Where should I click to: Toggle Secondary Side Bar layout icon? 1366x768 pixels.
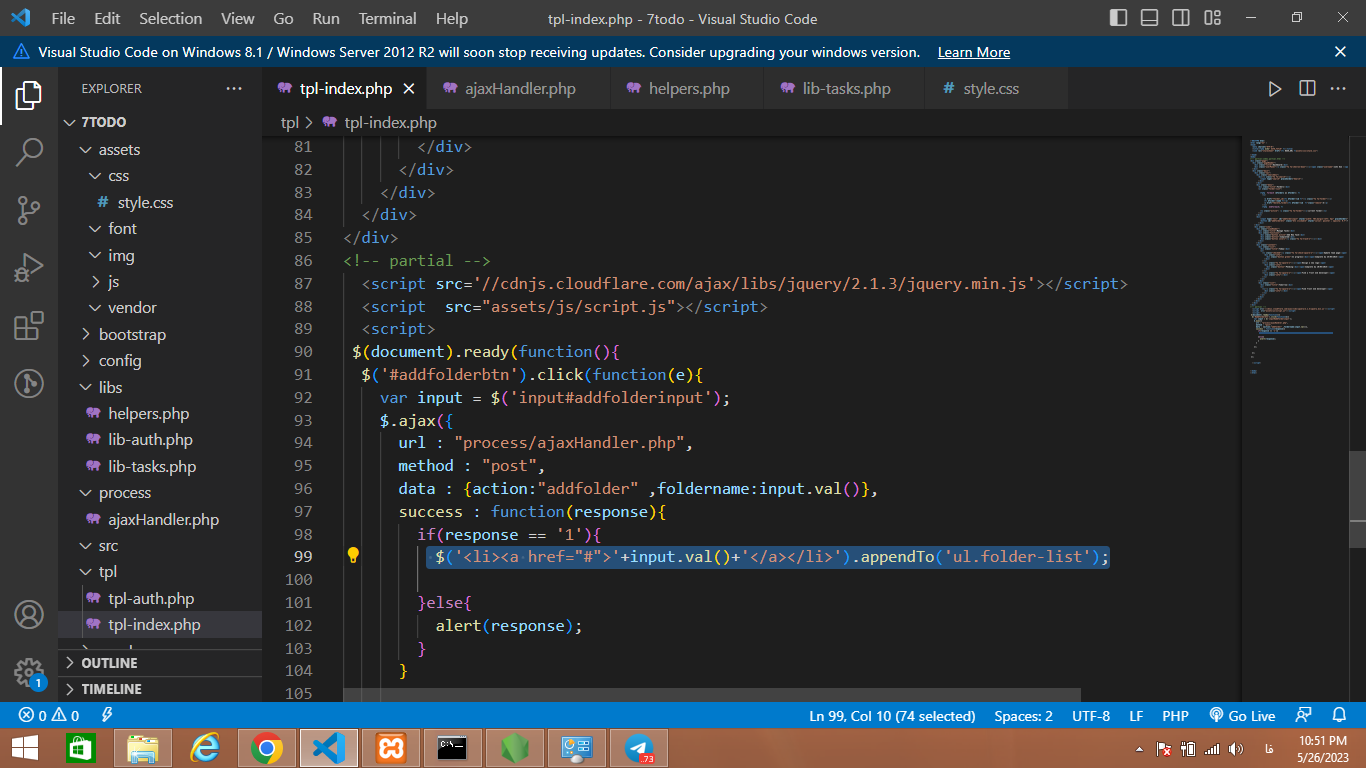(1181, 18)
